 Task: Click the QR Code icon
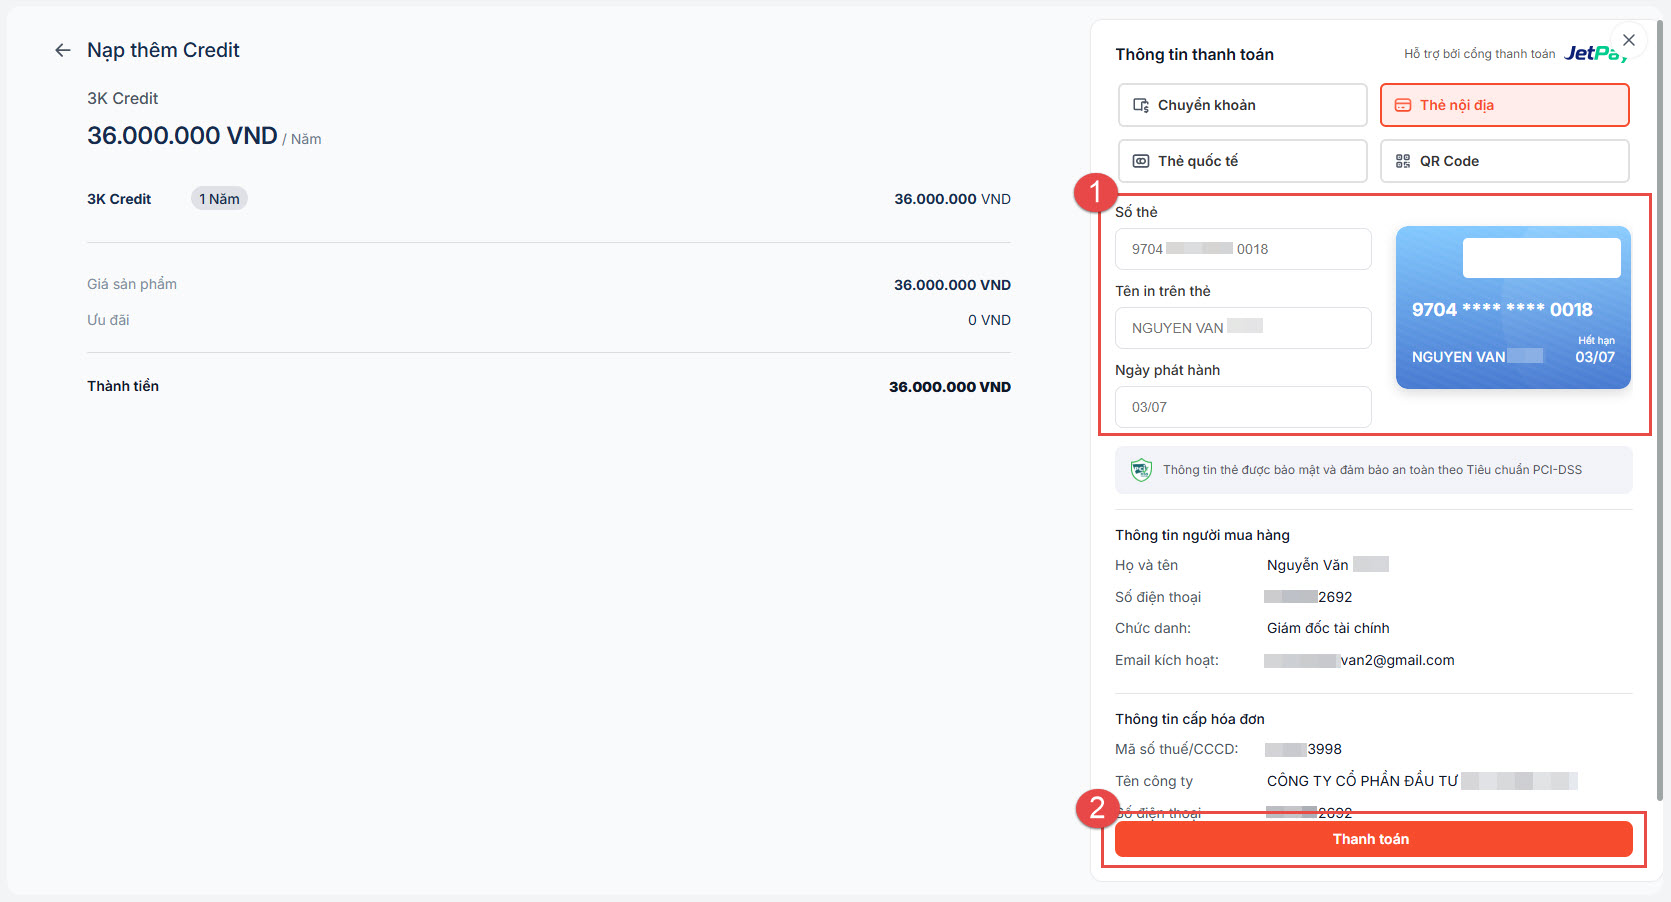coord(1403,161)
